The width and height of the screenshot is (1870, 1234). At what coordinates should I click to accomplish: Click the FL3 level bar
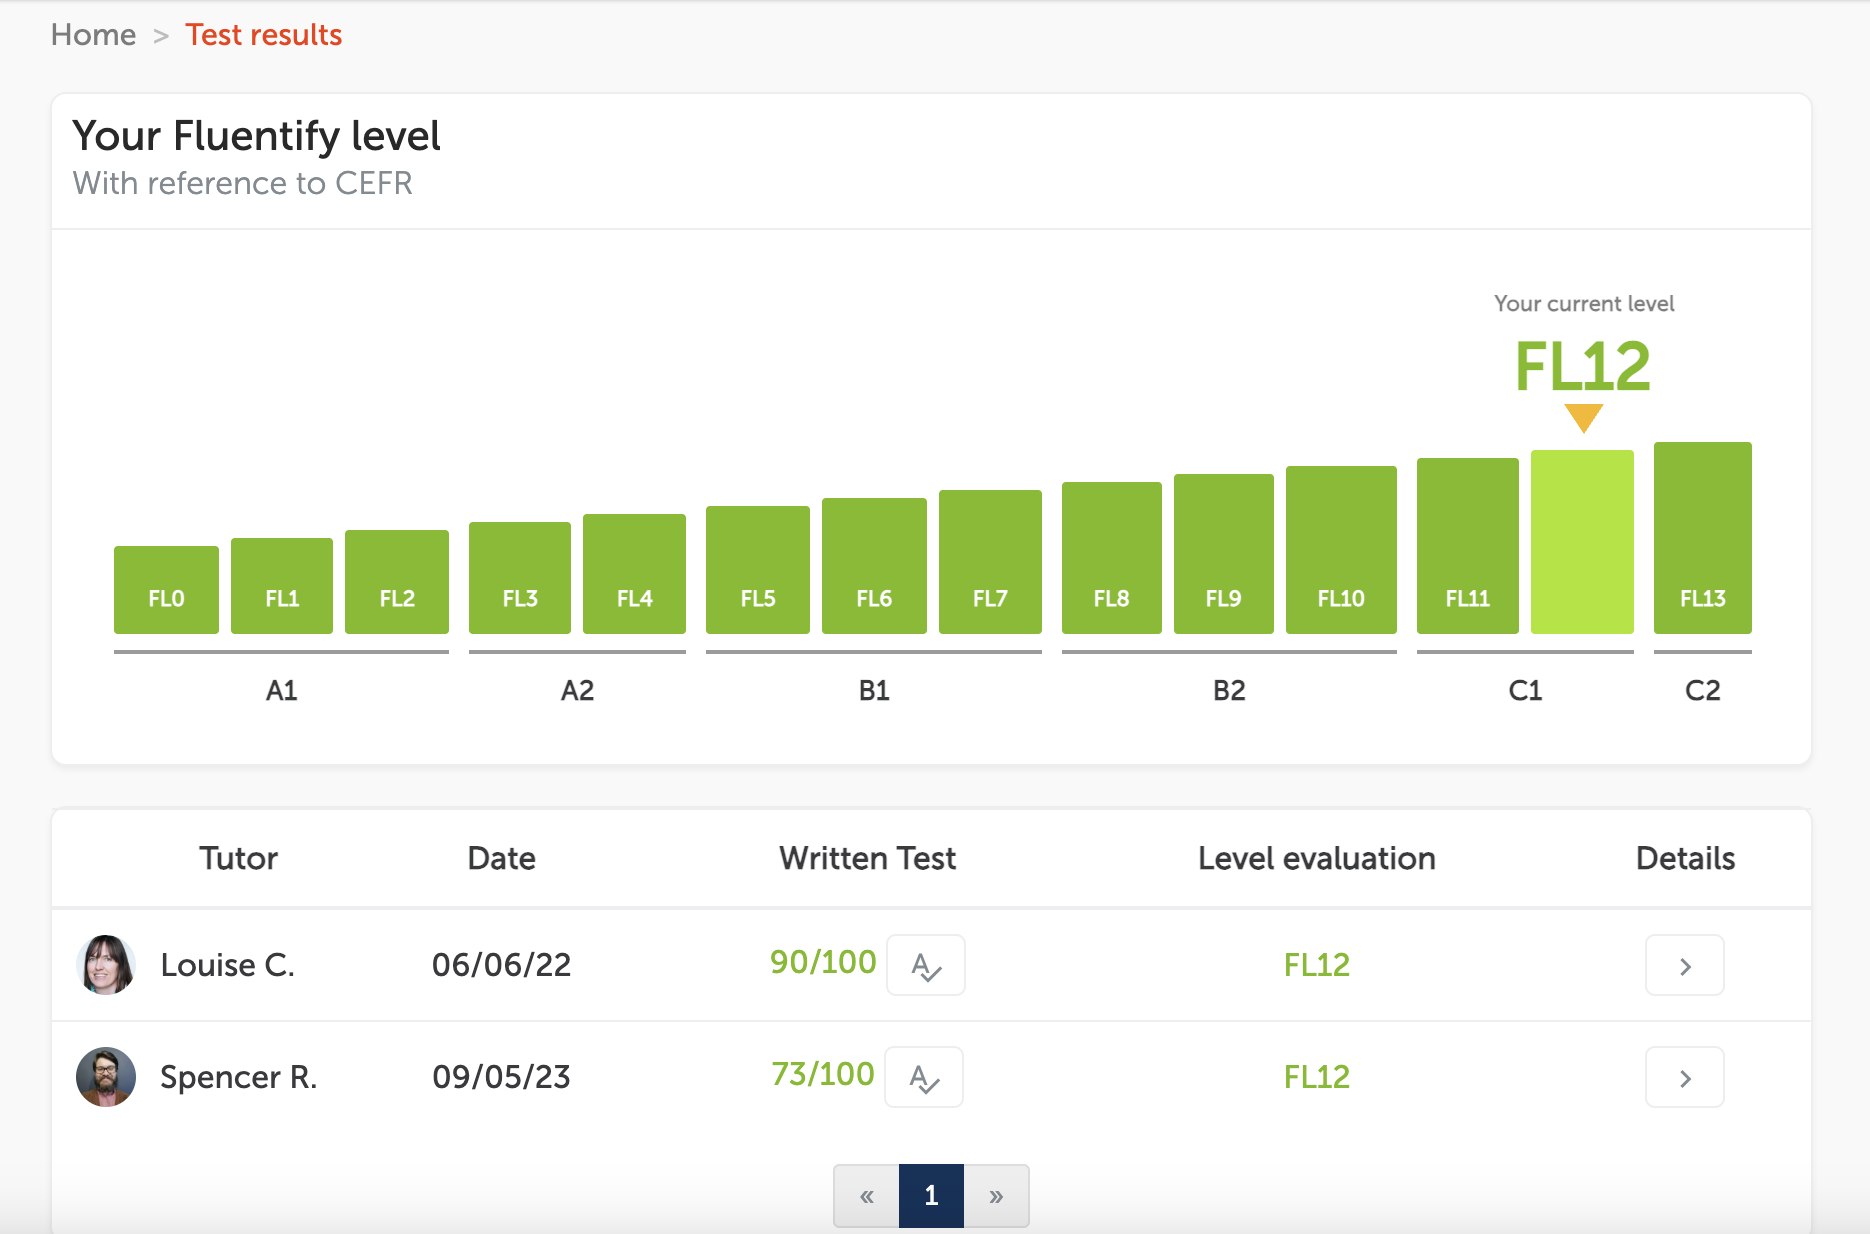coord(520,578)
